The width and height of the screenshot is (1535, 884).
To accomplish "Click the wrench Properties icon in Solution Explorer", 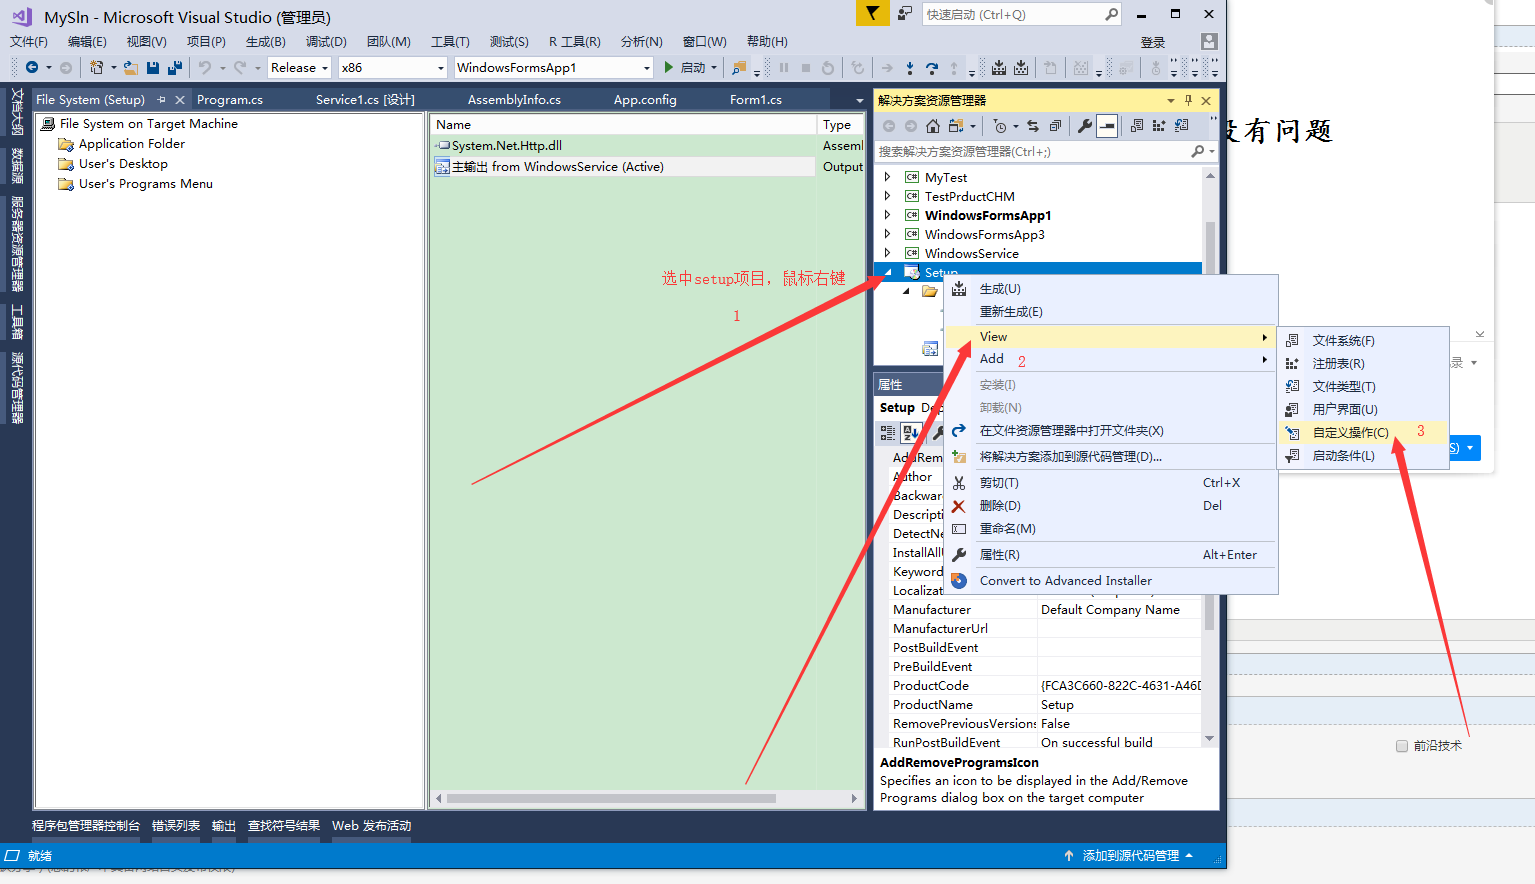I will (1084, 126).
